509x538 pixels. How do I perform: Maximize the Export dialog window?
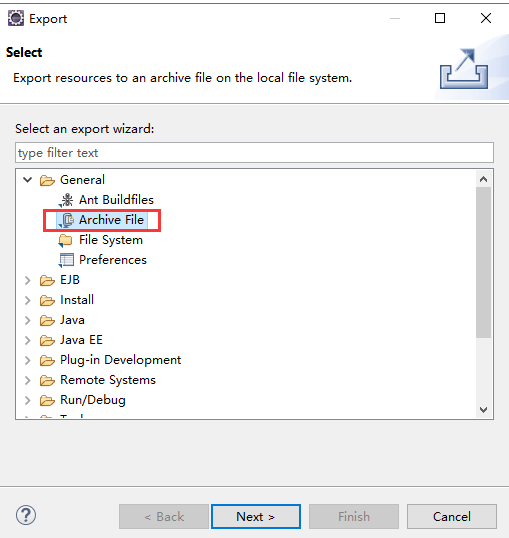click(x=440, y=18)
